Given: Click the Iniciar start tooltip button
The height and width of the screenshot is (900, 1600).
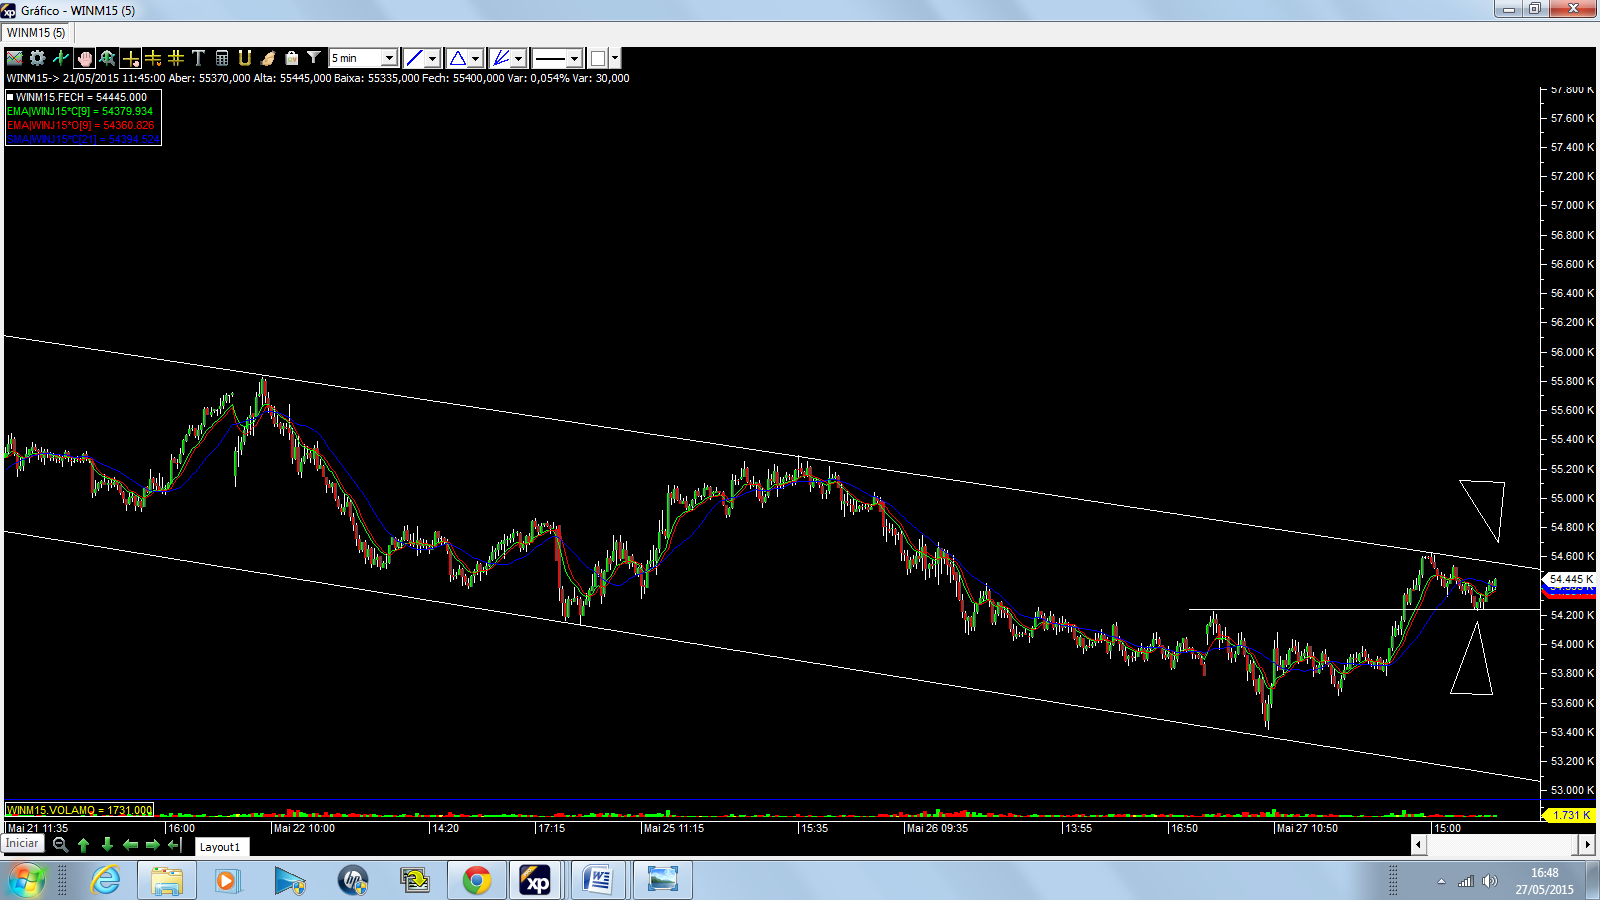Looking at the screenshot, I should pos(22,843).
